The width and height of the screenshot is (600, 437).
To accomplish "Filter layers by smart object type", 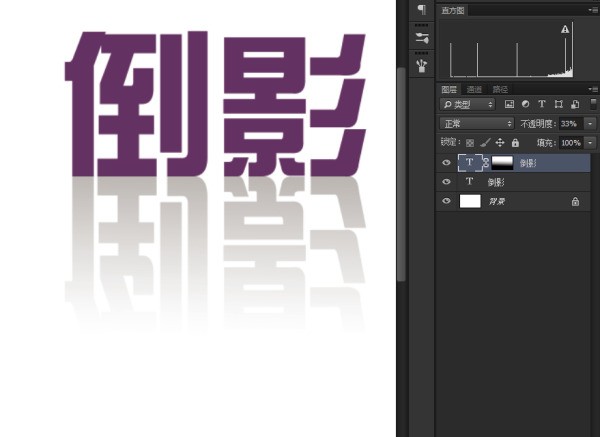I will [x=573, y=104].
